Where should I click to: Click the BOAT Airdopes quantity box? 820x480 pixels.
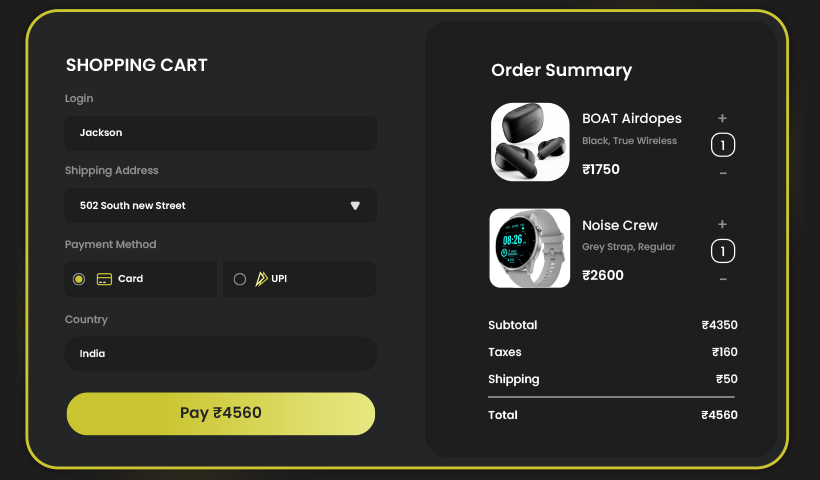pos(723,145)
